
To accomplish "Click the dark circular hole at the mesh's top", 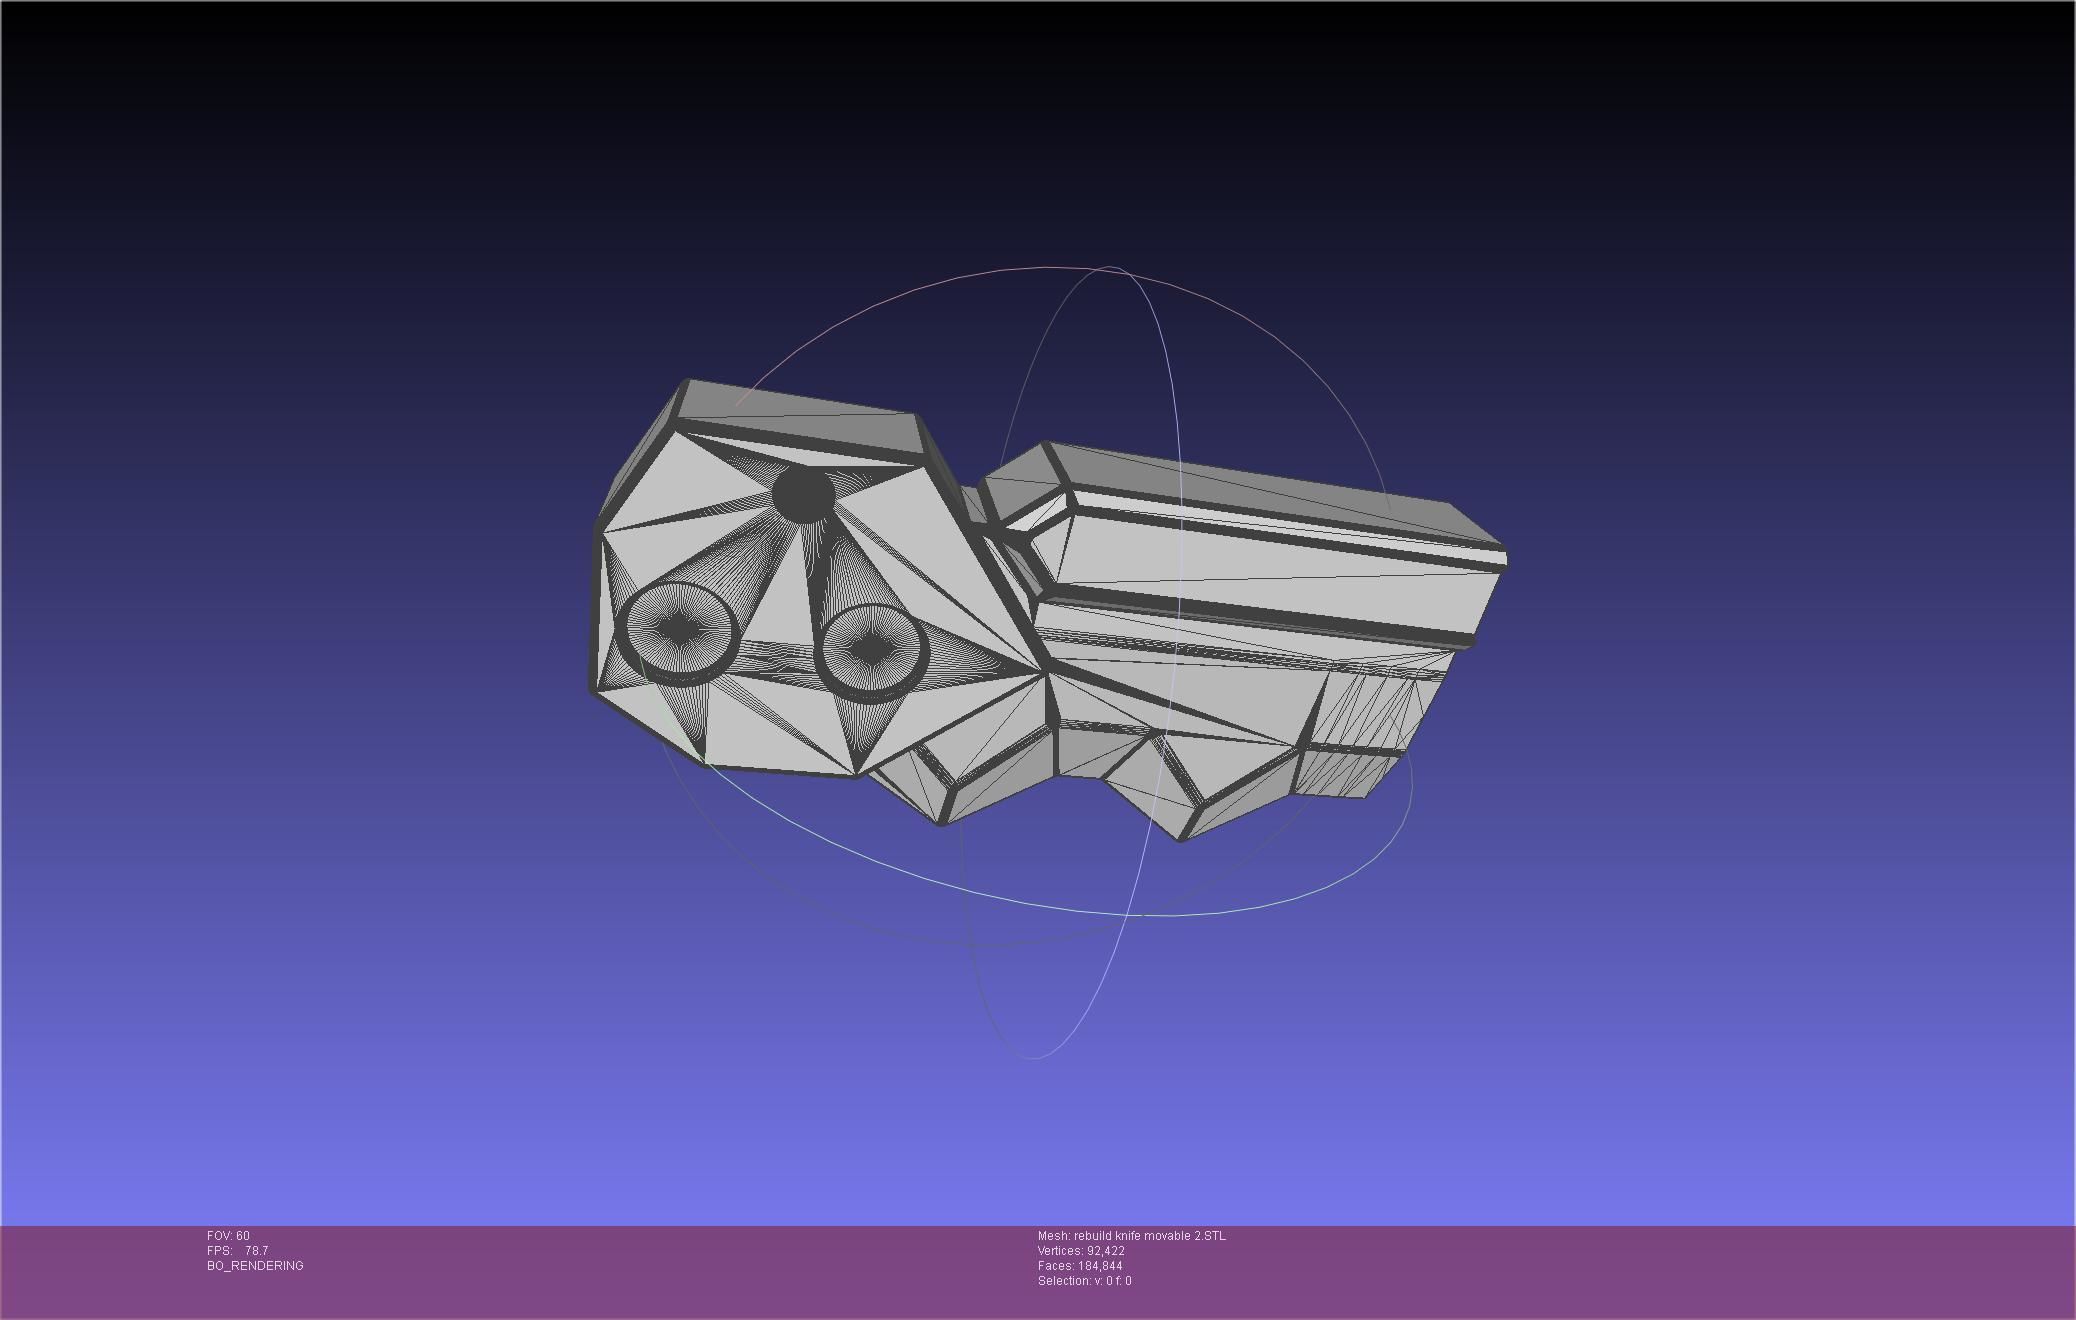I will pyautogui.click(x=803, y=495).
